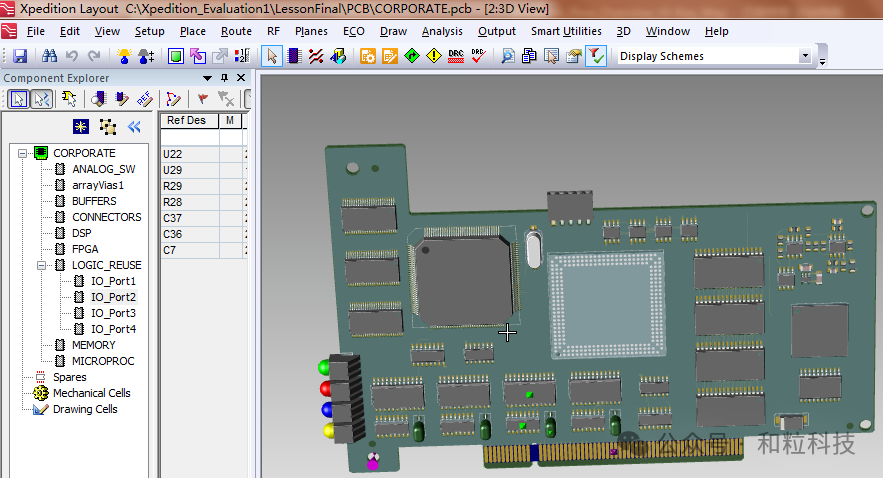Collapse the LOGIC_REUSE tree node

click(41, 265)
